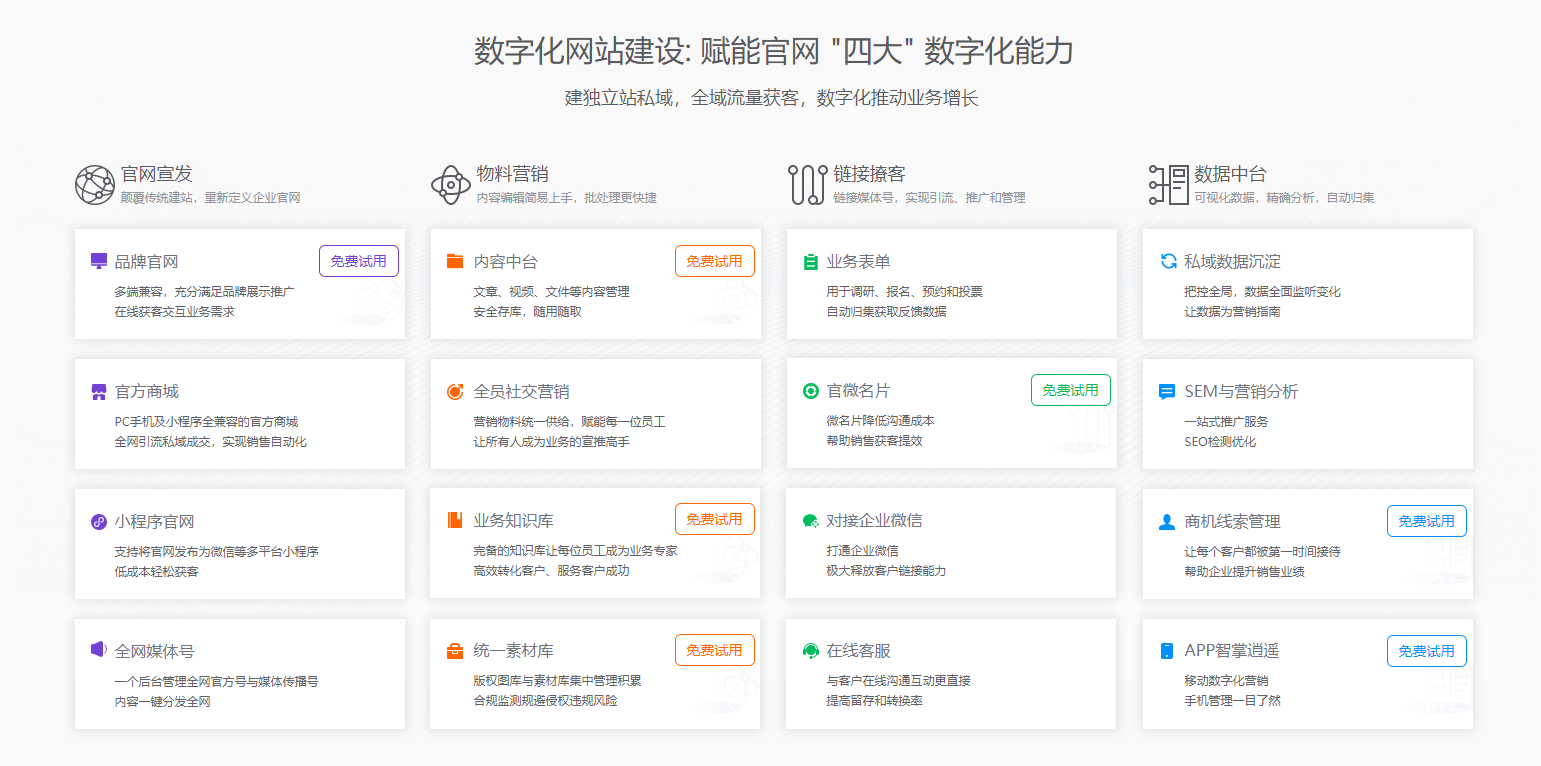This screenshot has height=766, width=1541.
Task: Open the 全网媒体号 card title
Action: [x=154, y=651]
